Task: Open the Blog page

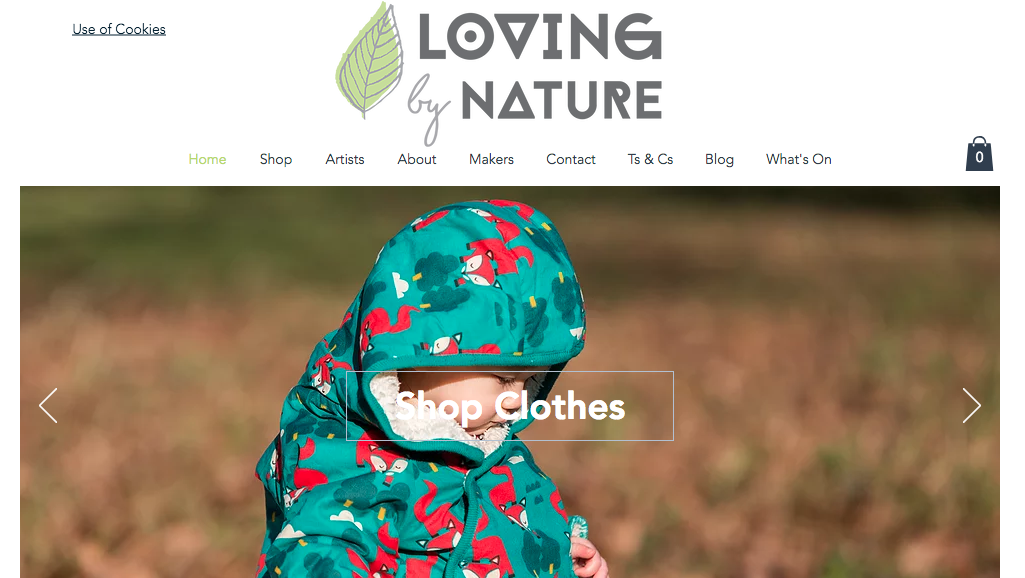Action: point(719,160)
